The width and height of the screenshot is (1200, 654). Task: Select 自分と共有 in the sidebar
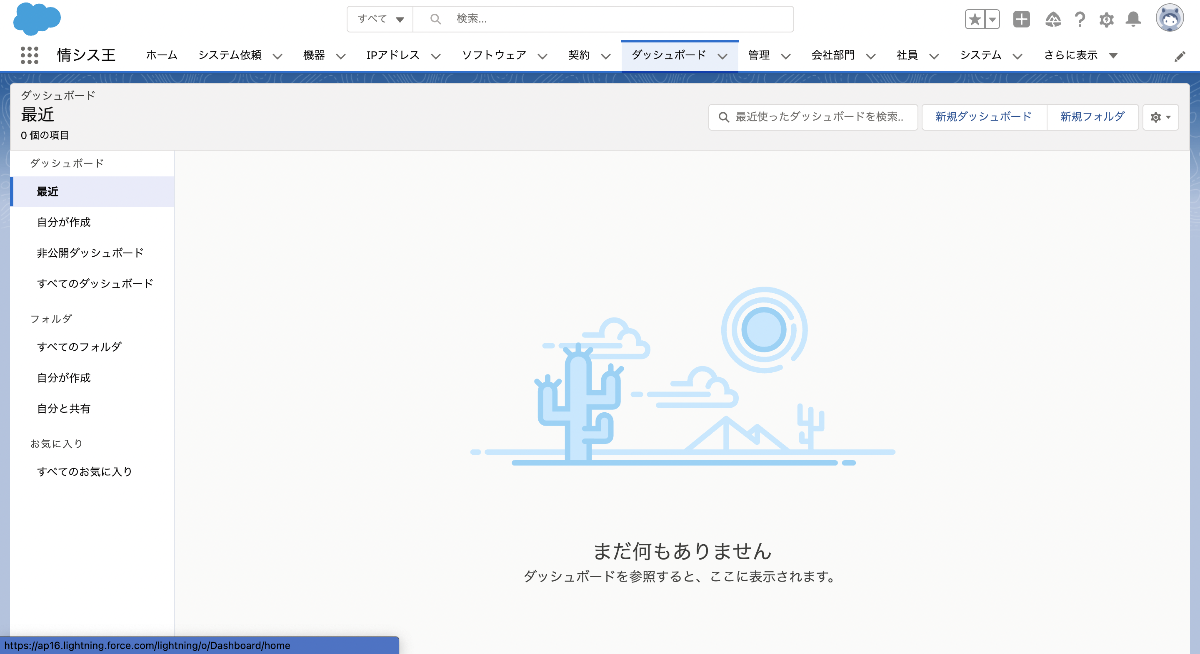point(92,409)
